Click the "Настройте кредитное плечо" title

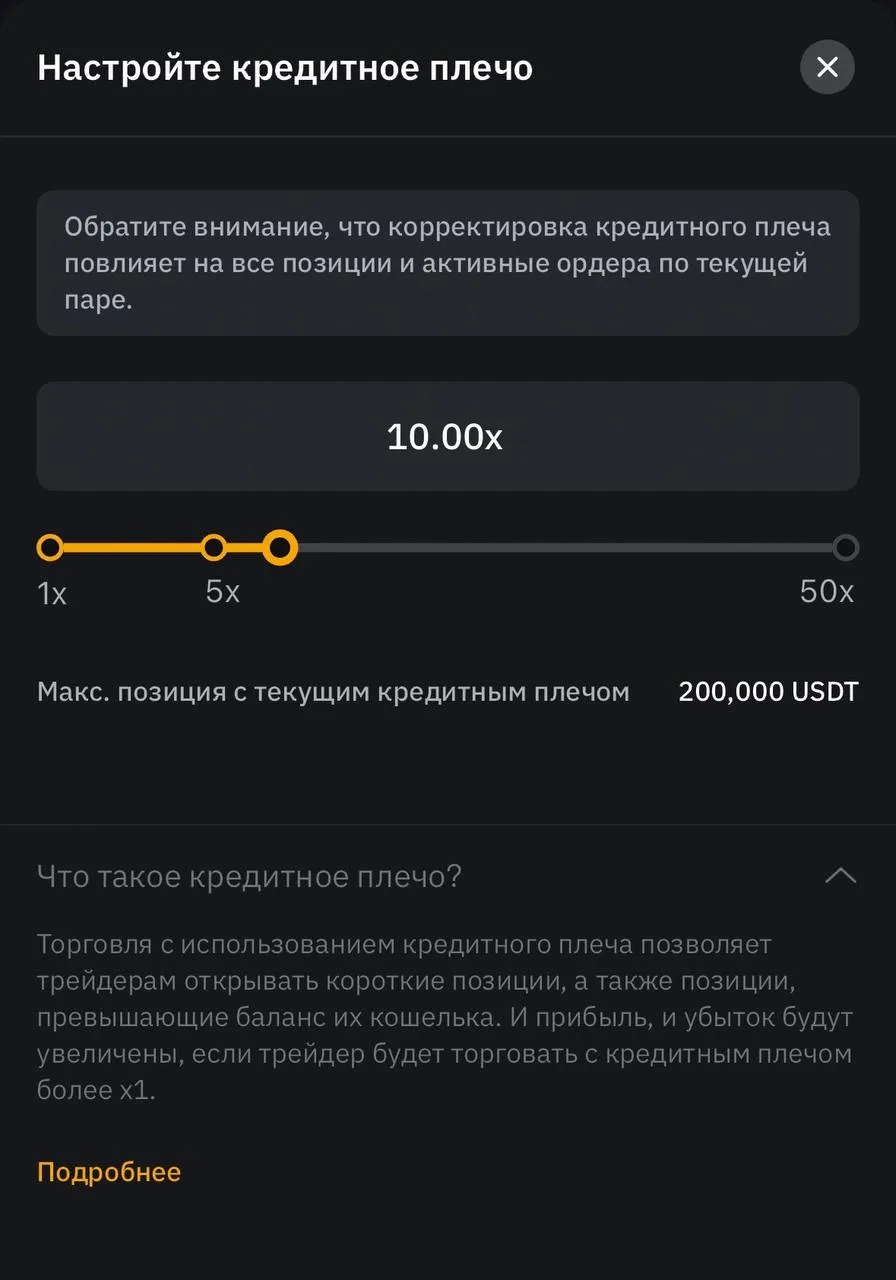[x=285, y=68]
